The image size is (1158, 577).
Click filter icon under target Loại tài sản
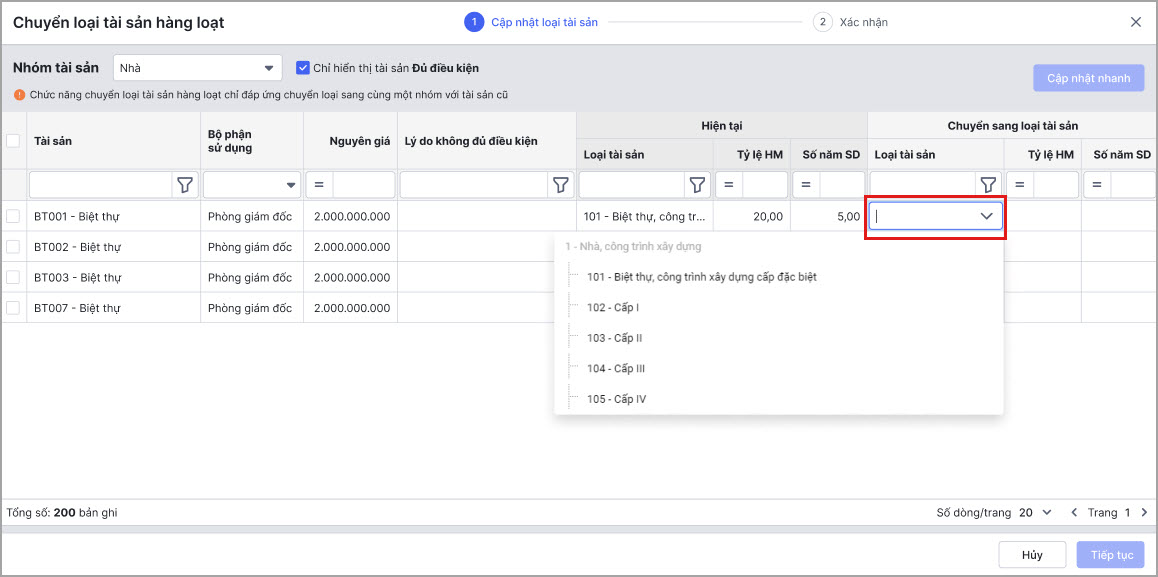[x=988, y=185]
